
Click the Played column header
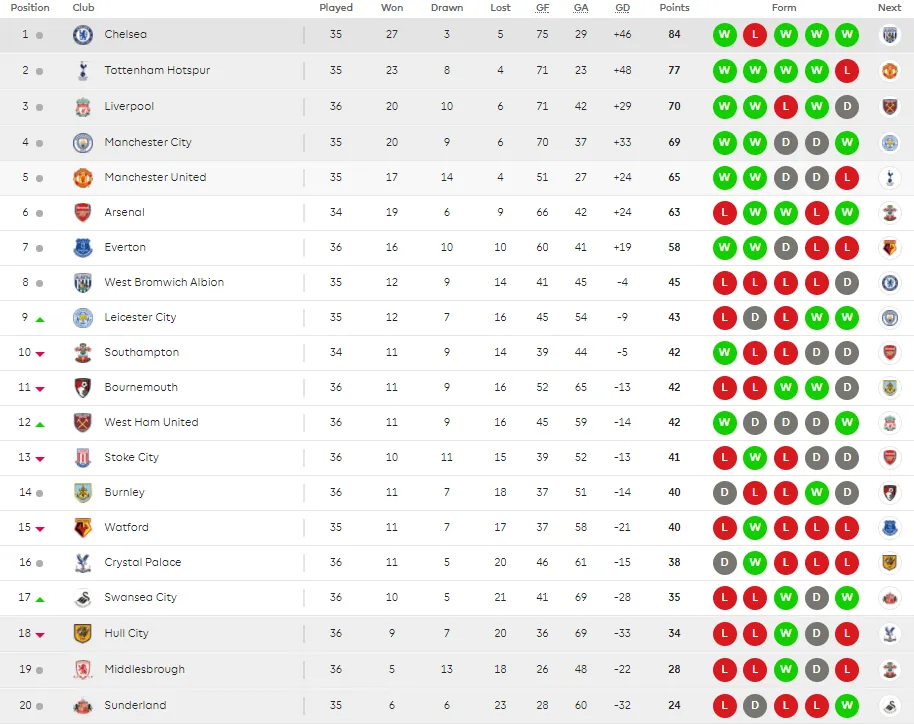pos(336,8)
